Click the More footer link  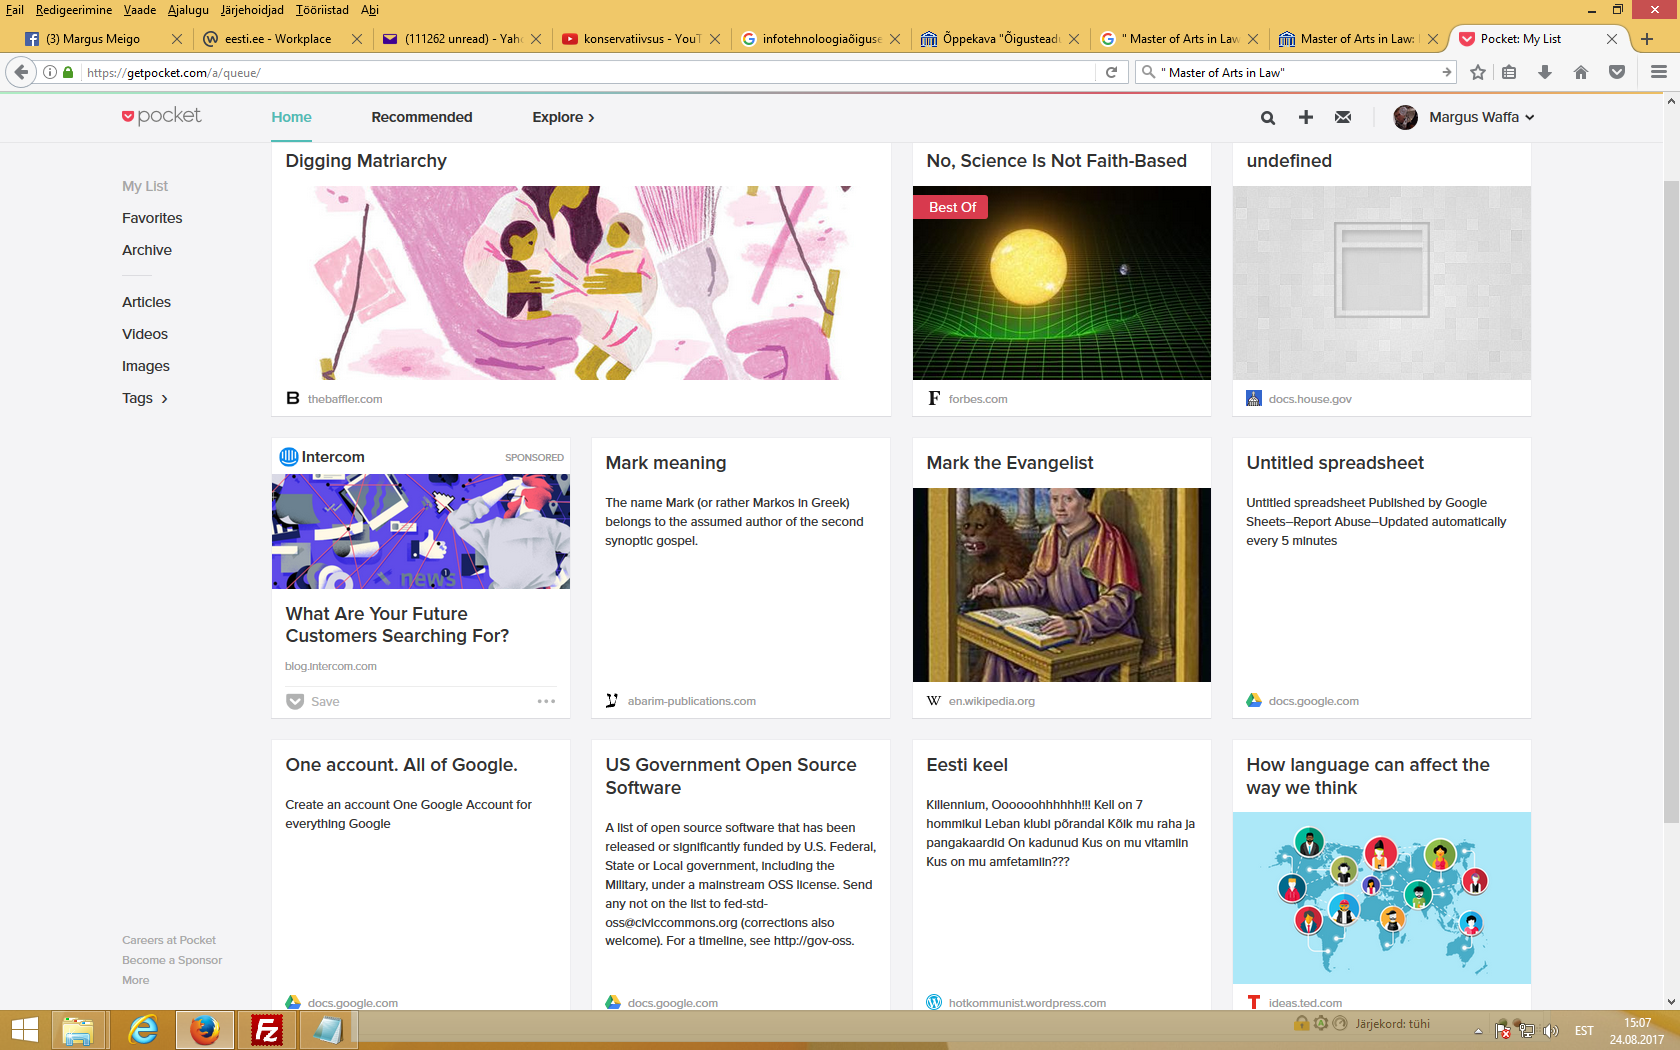pyautogui.click(x=136, y=980)
